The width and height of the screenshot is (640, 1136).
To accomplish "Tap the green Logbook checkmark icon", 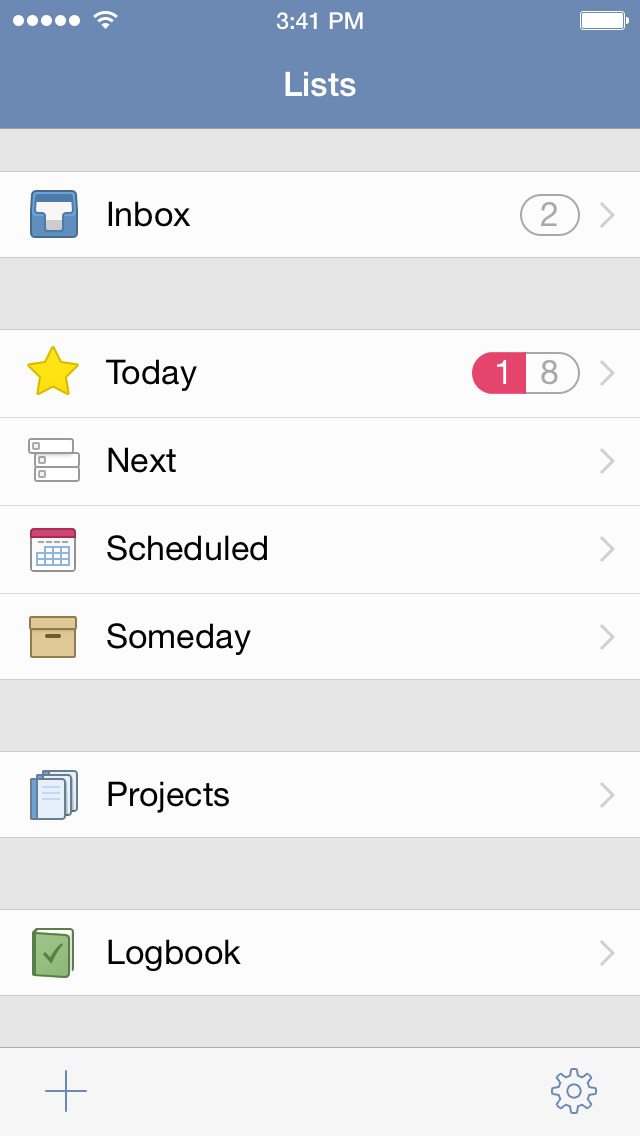I will tap(53, 953).
